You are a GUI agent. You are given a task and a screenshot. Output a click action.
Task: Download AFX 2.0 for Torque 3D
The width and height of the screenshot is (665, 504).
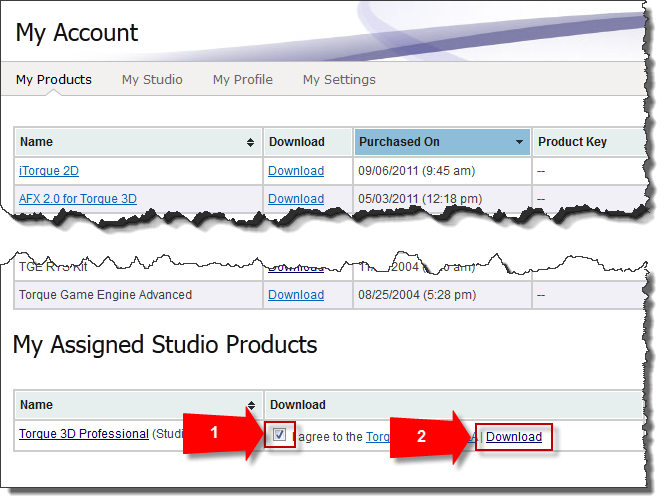[x=296, y=199]
